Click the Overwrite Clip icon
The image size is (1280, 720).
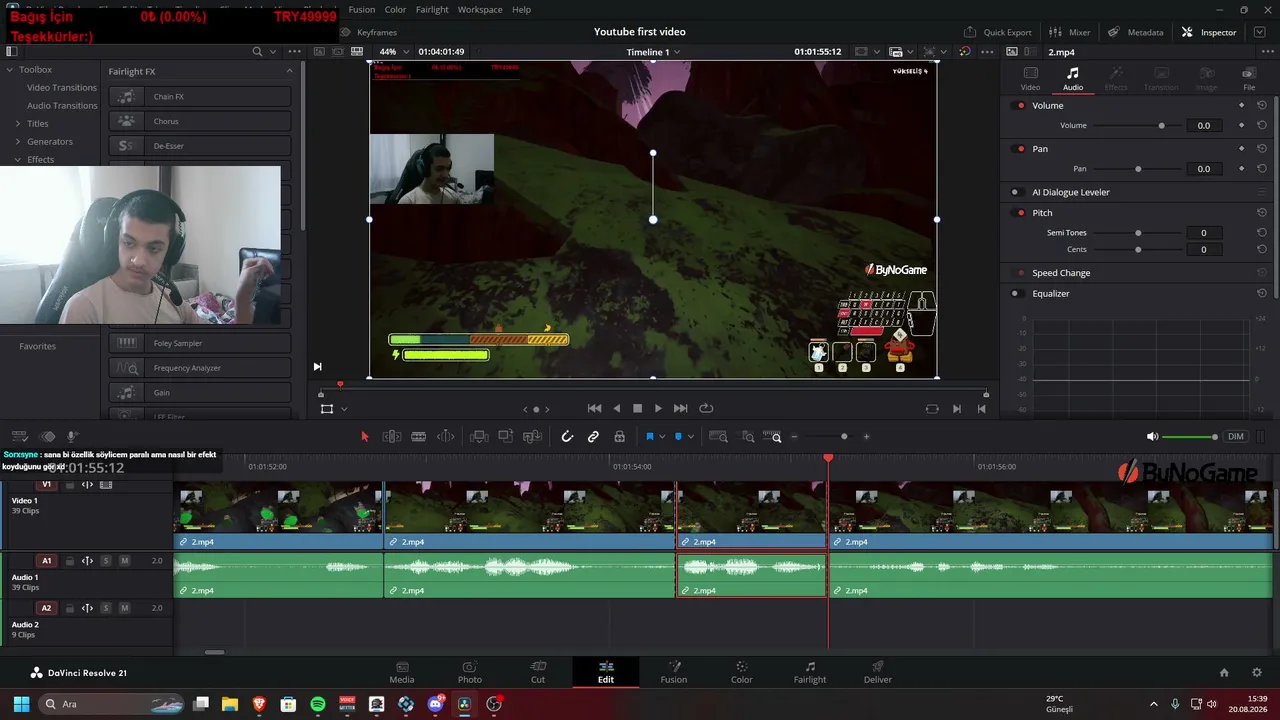(506, 436)
